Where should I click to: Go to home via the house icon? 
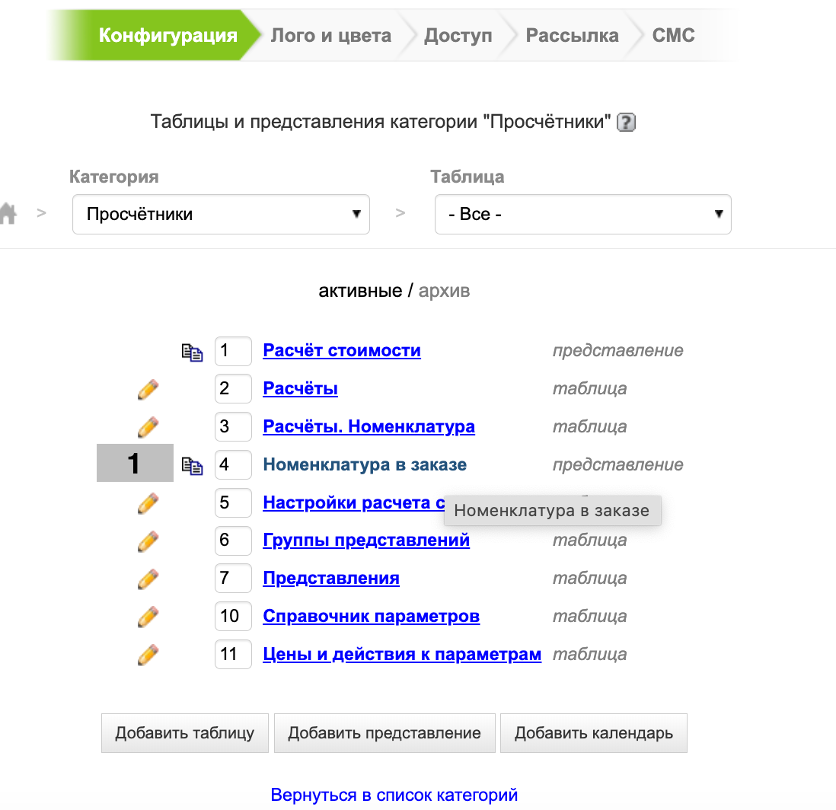pos(9,213)
